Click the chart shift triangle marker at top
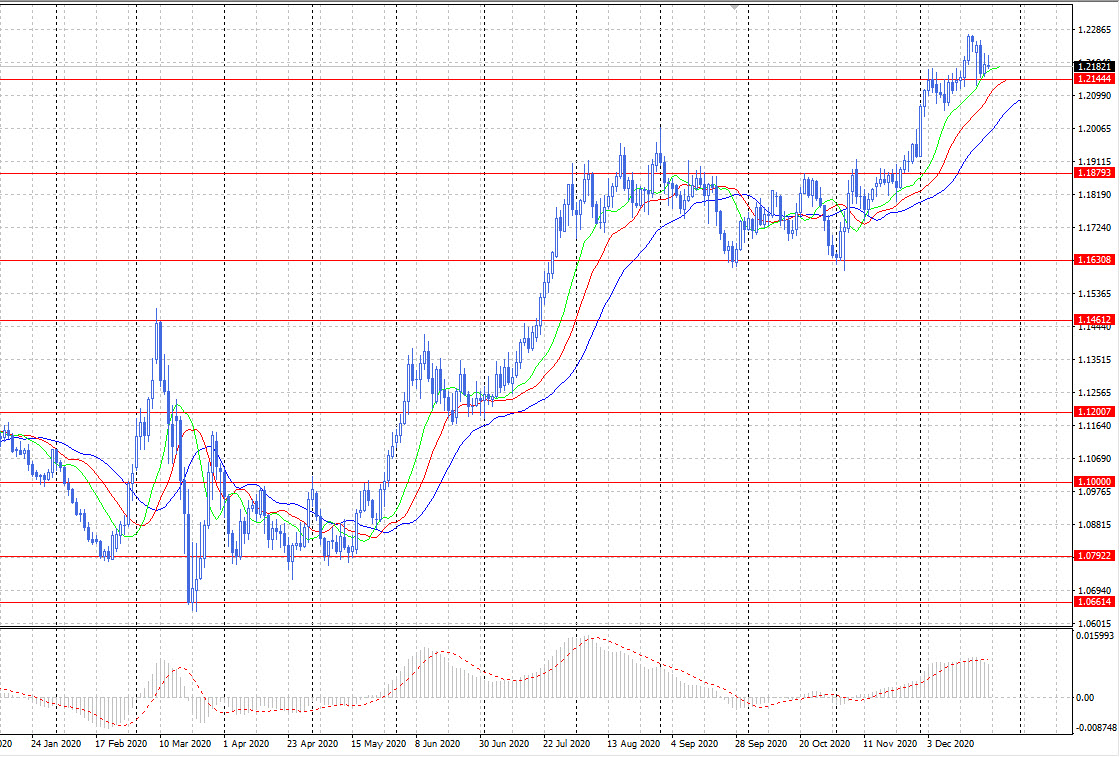 [x=735, y=7]
